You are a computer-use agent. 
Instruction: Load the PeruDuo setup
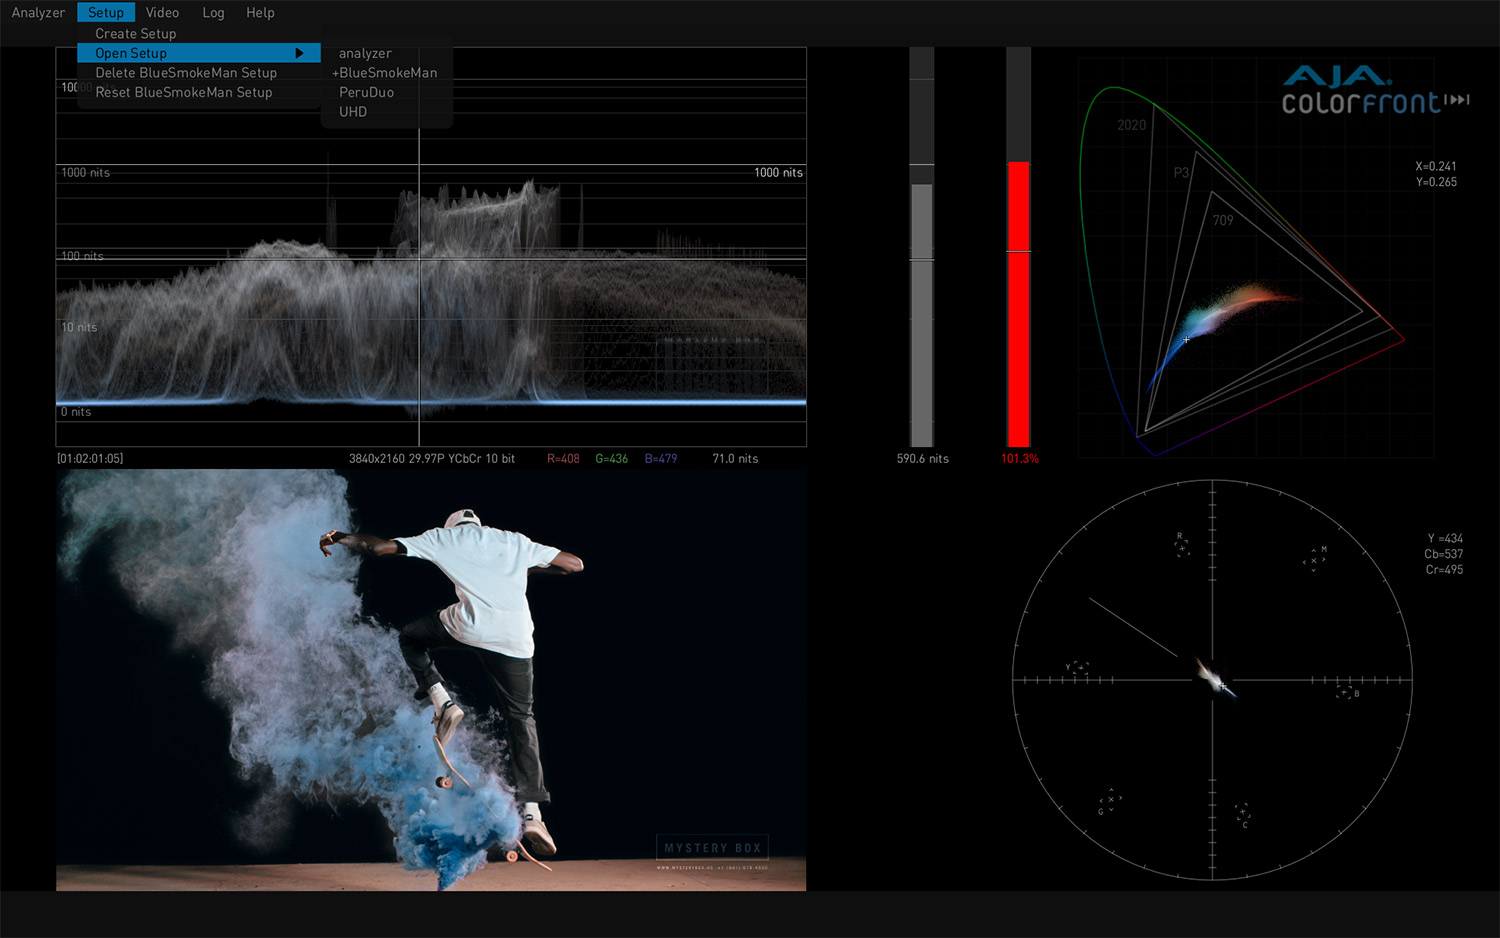[x=366, y=92]
